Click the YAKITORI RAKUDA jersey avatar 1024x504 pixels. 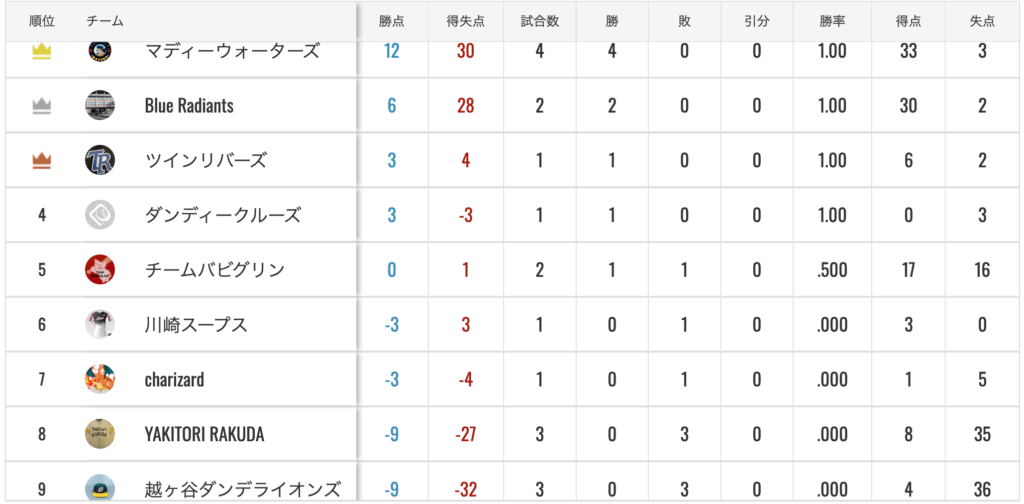(x=100, y=434)
